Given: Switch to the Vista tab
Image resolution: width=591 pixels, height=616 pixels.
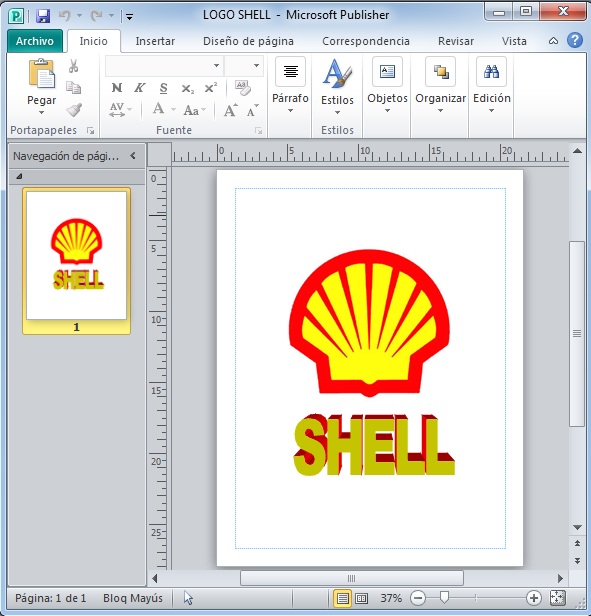Looking at the screenshot, I should (514, 41).
